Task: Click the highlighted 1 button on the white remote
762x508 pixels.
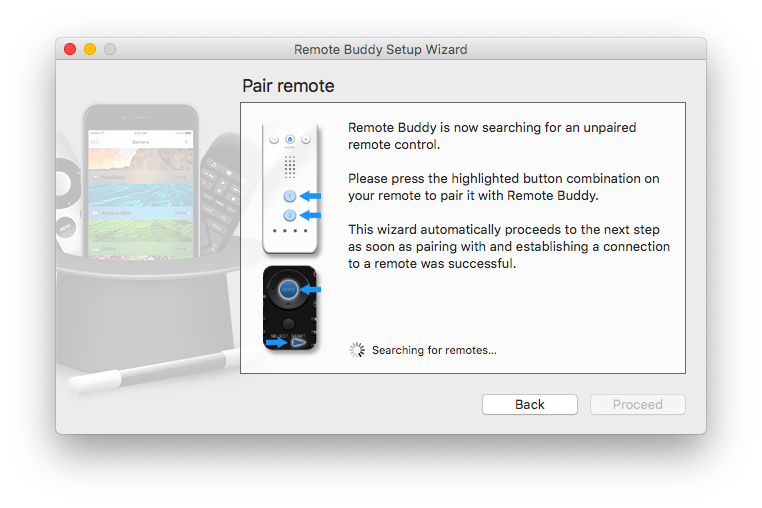Action: coord(290,196)
